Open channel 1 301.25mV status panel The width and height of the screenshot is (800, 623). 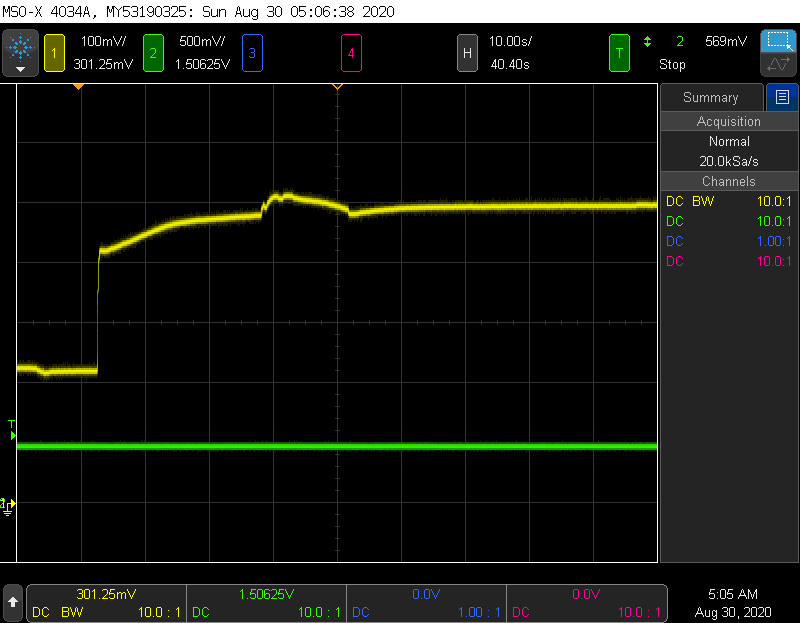coord(106,603)
